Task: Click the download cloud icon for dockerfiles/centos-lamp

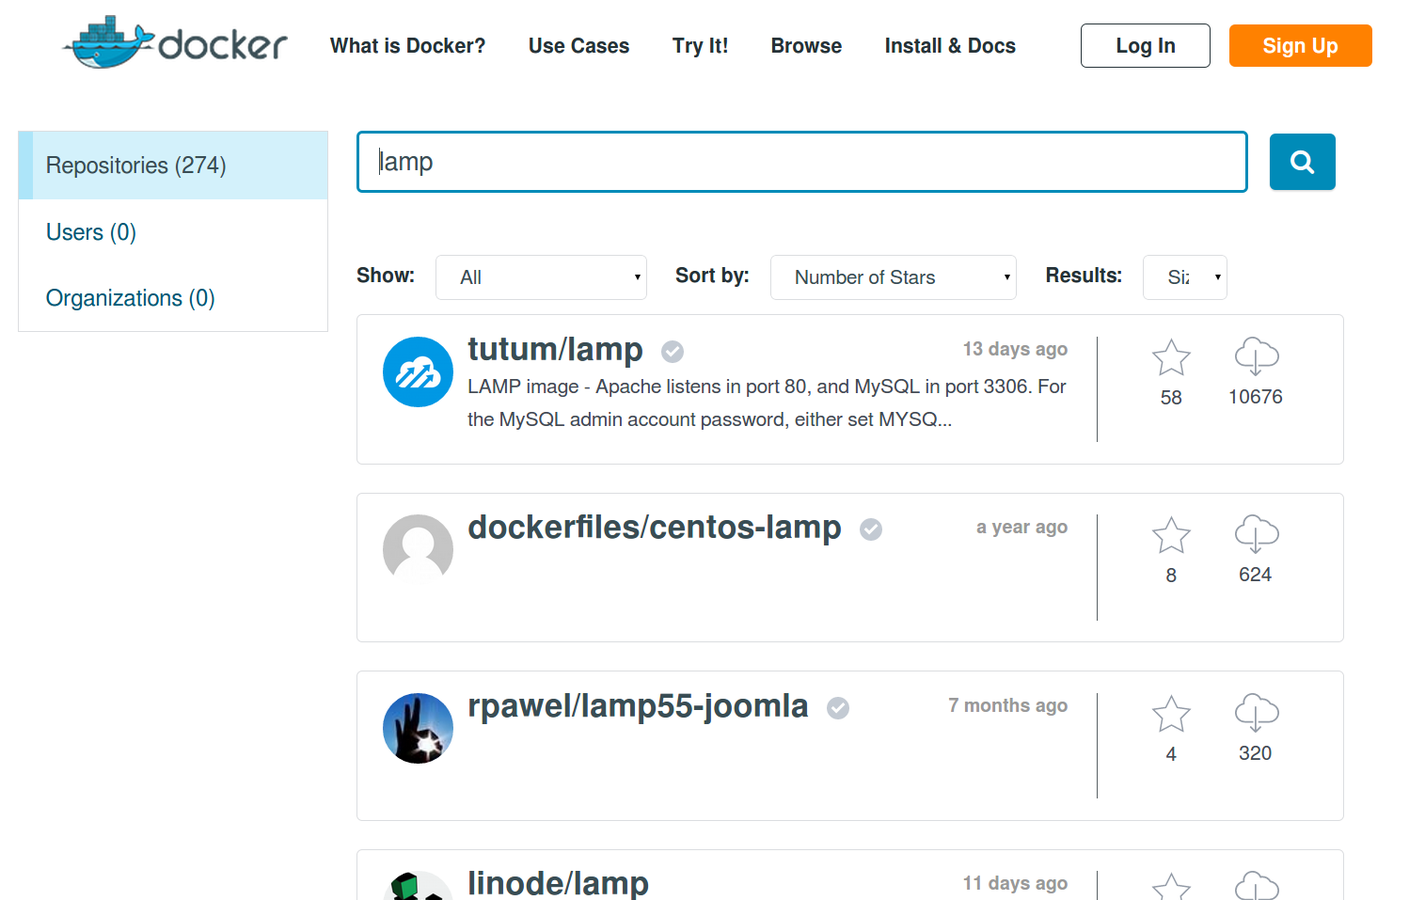Action: tap(1256, 535)
